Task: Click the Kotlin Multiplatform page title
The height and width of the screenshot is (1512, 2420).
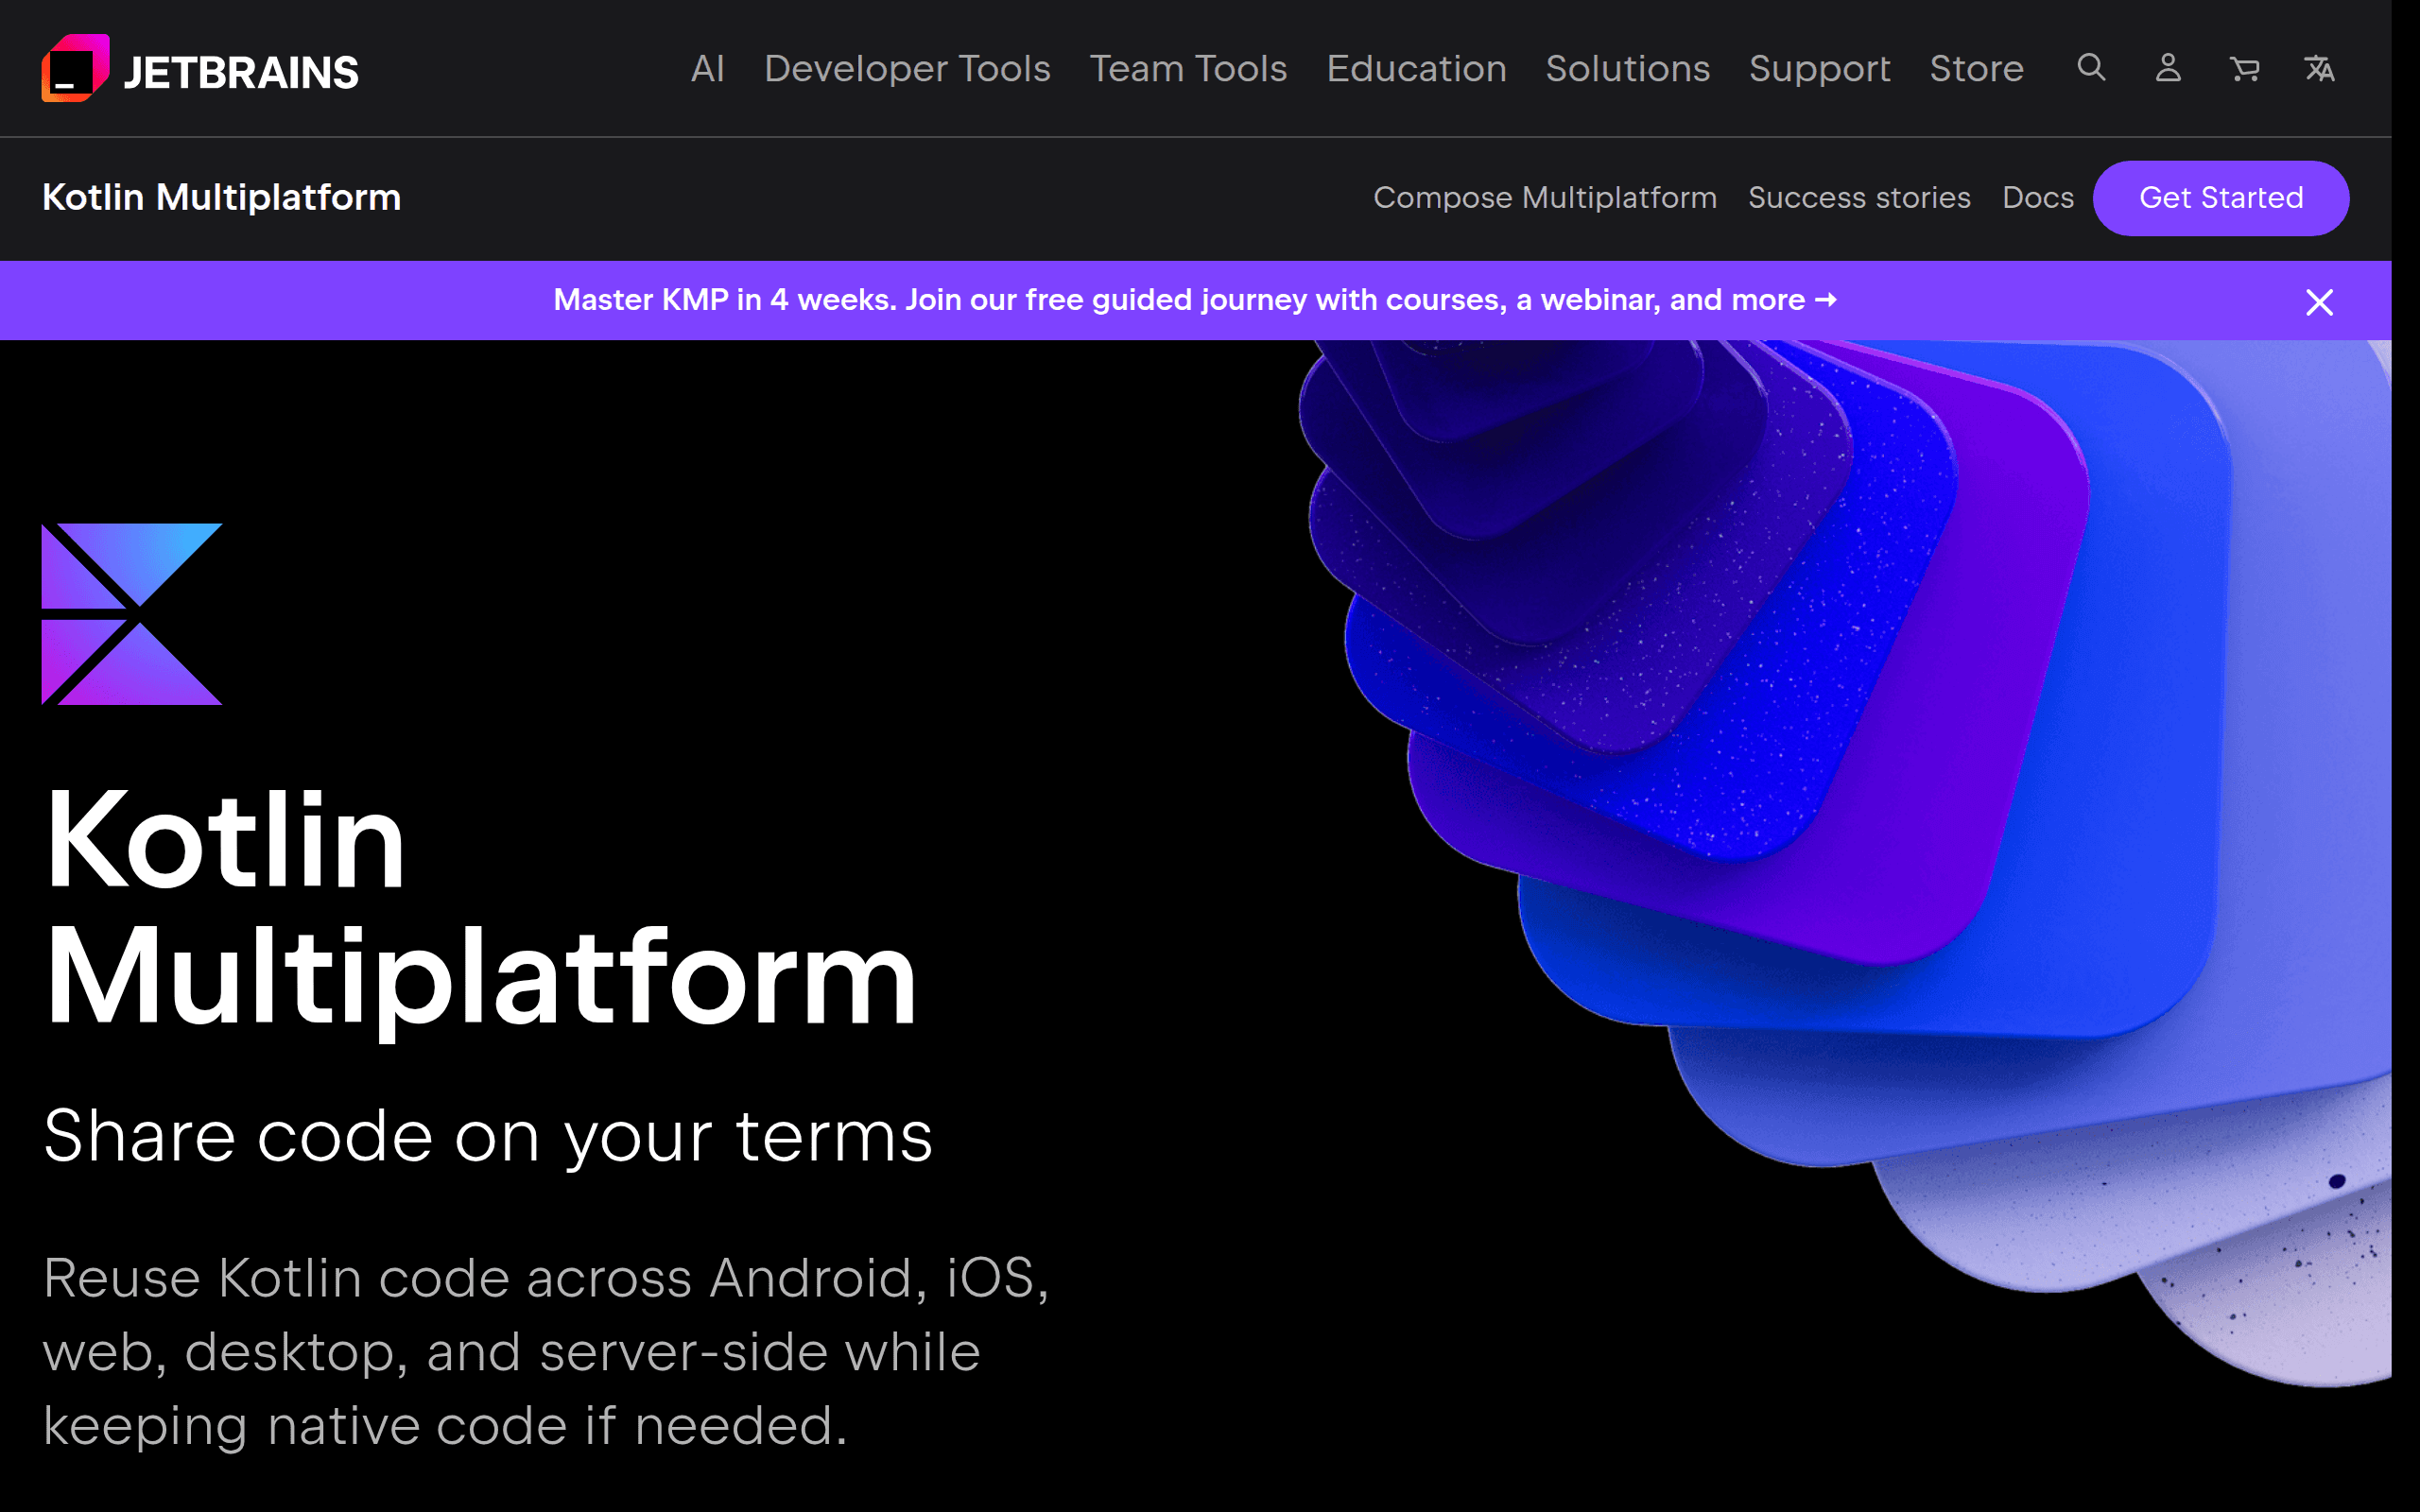Action: 221,197
